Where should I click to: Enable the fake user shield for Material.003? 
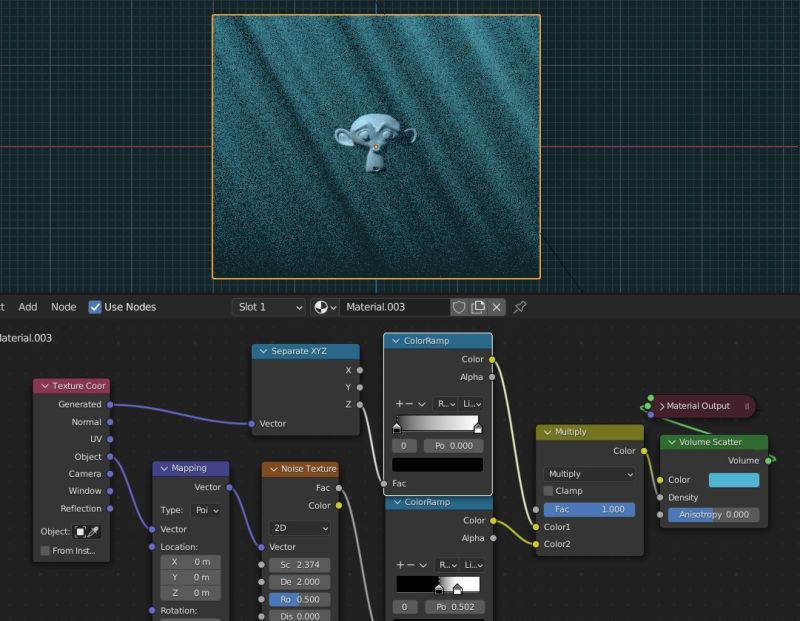pos(459,307)
